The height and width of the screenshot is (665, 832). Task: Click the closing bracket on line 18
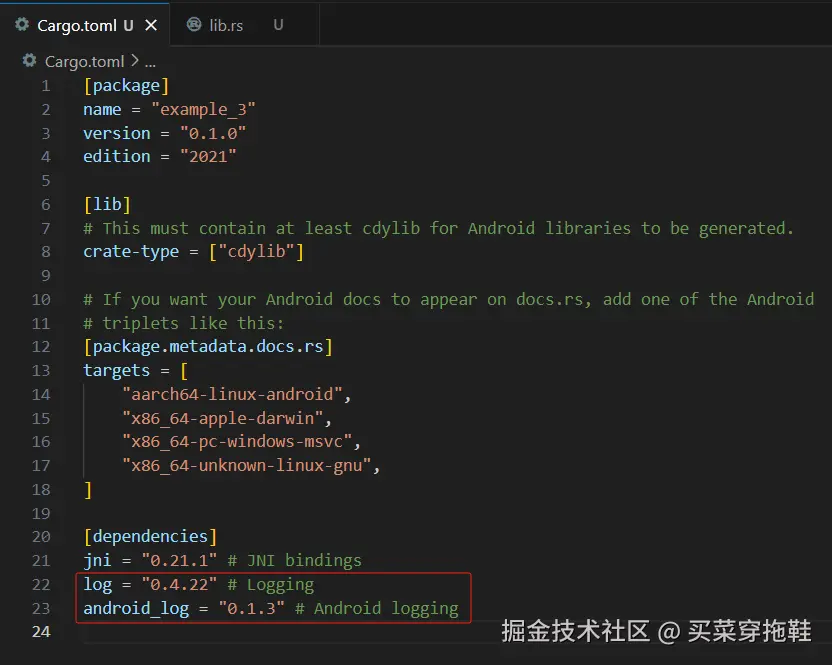click(x=88, y=489)
